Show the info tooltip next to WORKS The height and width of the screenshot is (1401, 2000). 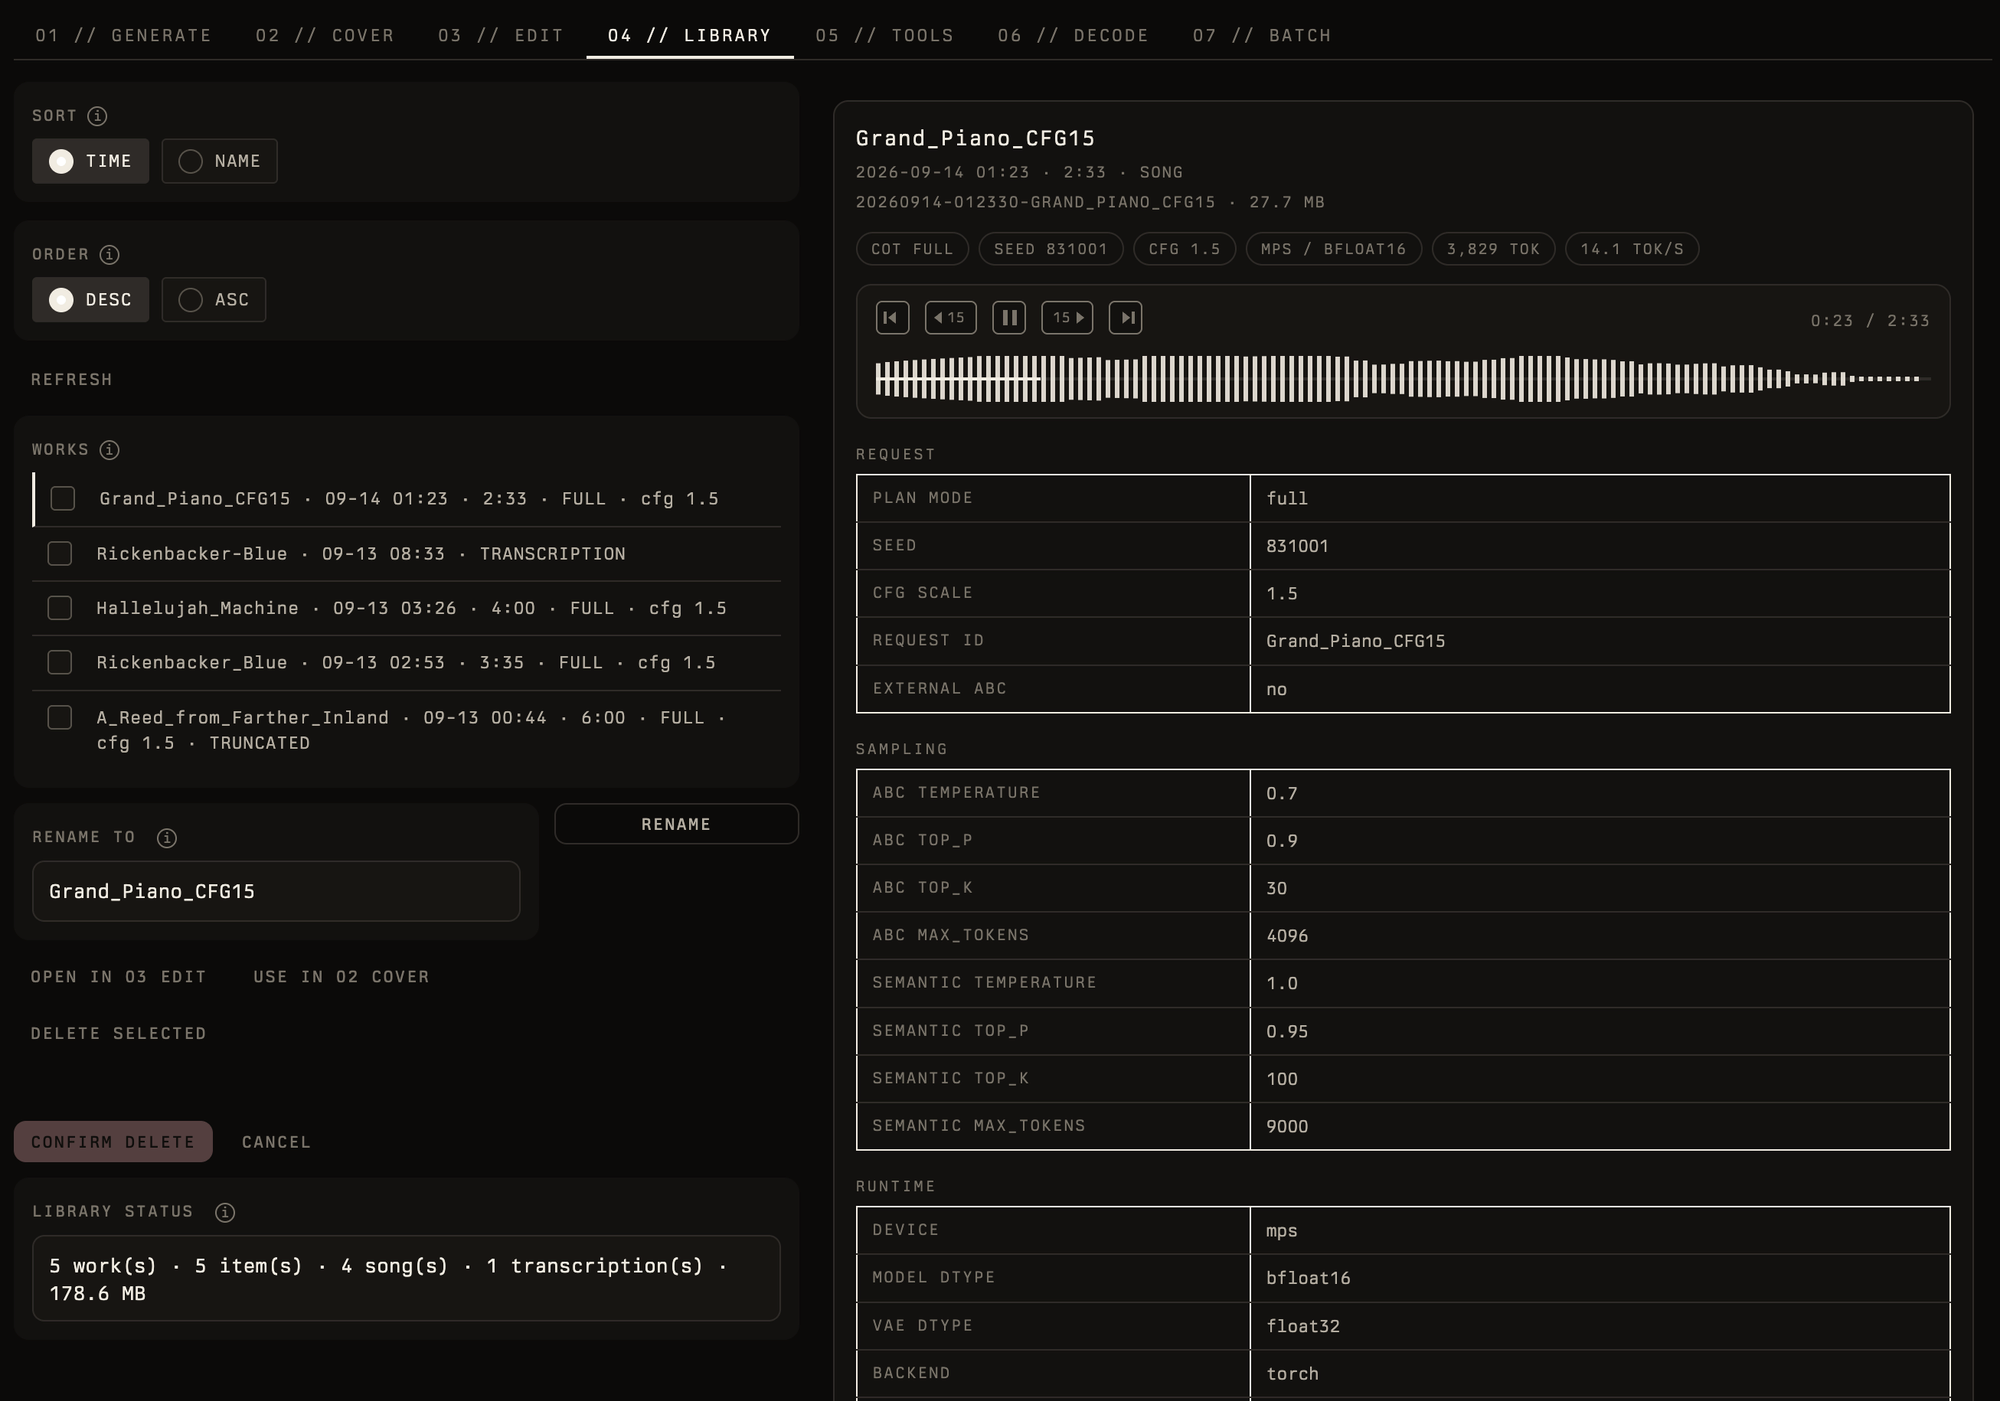(110, 450)
